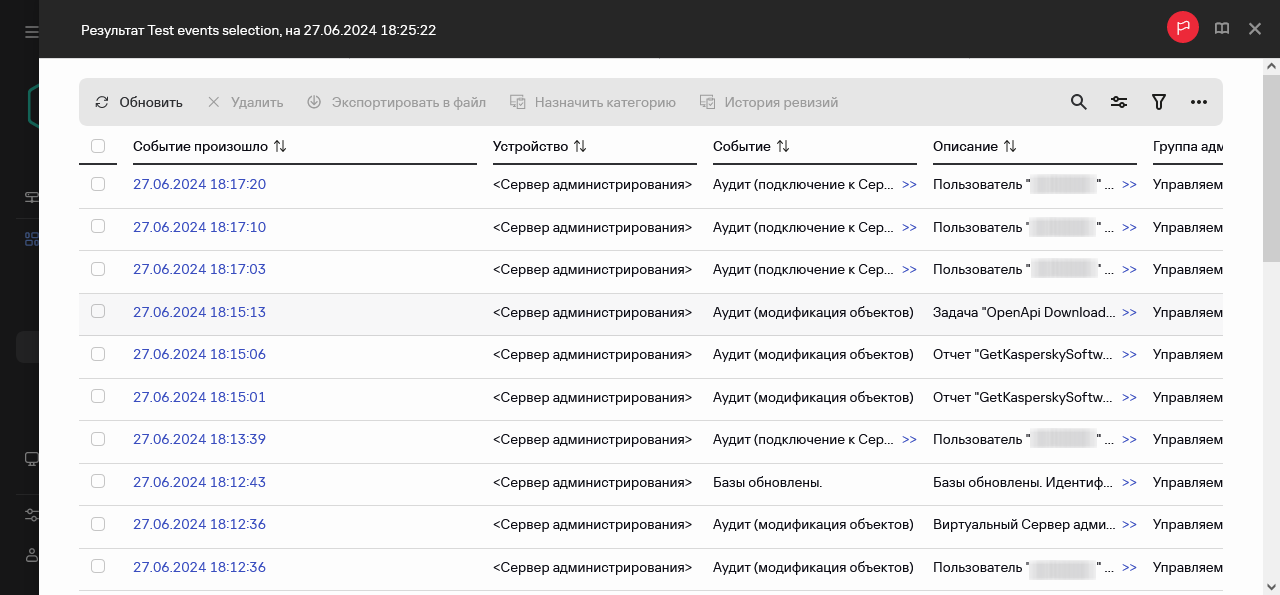Open the help book icon
The width and height of the screenshot is (1280, 595).
[x=1222, y=29]
